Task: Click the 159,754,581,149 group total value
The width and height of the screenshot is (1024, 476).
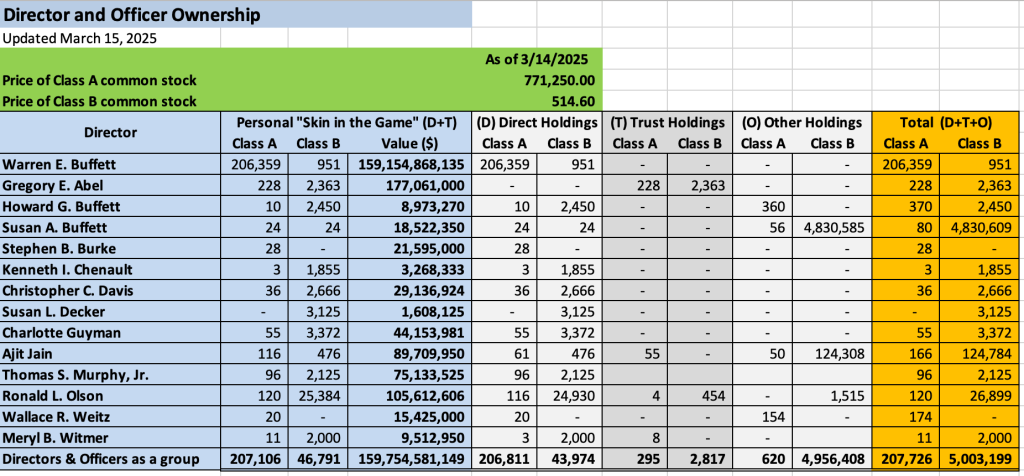Action: point(409,458)
